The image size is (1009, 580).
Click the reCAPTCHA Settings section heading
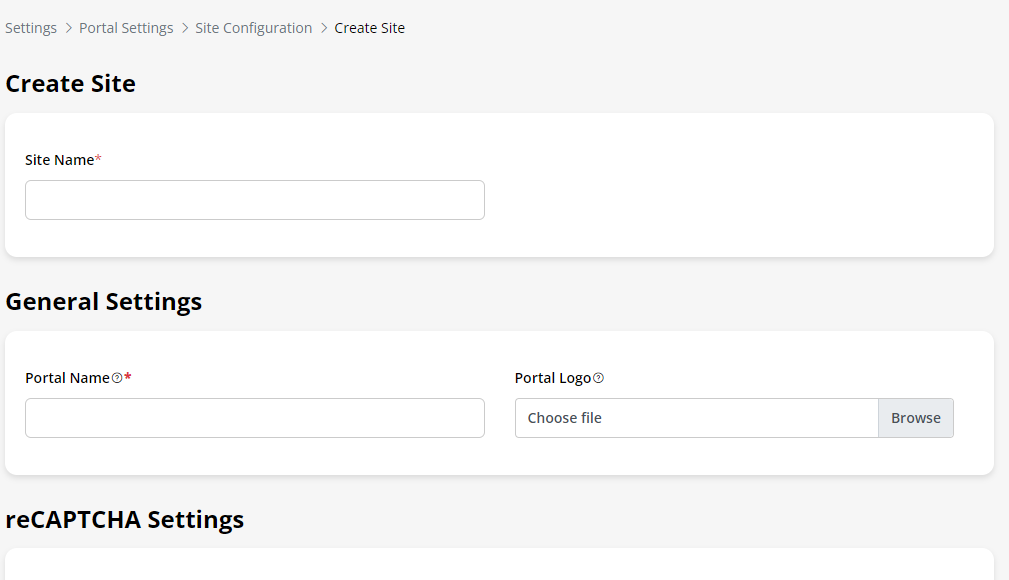point(125,520)
